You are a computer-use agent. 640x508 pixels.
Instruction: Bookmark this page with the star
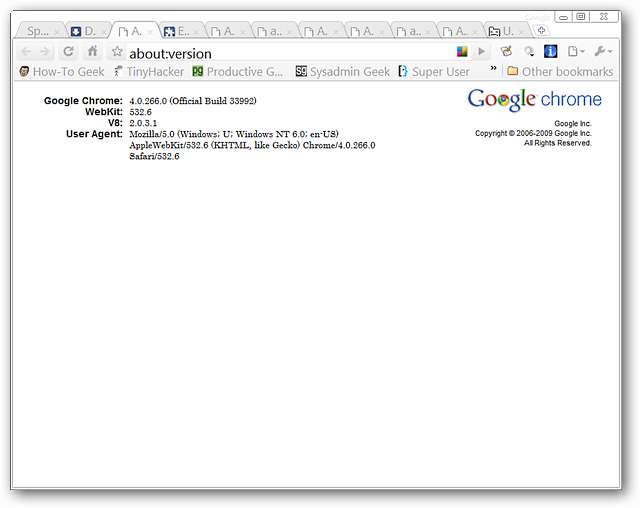coord(117,51)
